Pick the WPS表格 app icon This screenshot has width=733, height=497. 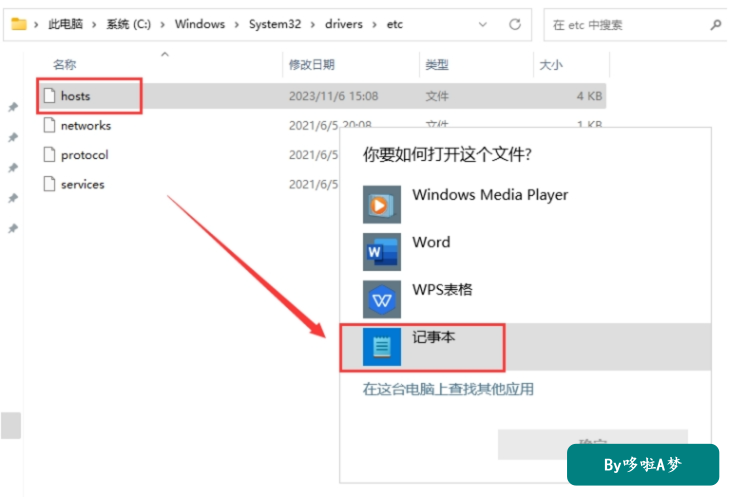tap(381, 299)
